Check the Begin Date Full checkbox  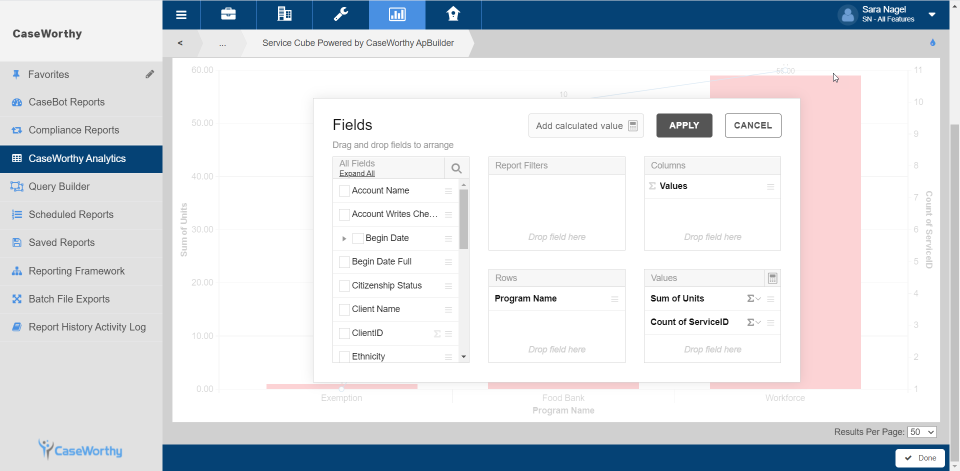[x=344, y=262]
